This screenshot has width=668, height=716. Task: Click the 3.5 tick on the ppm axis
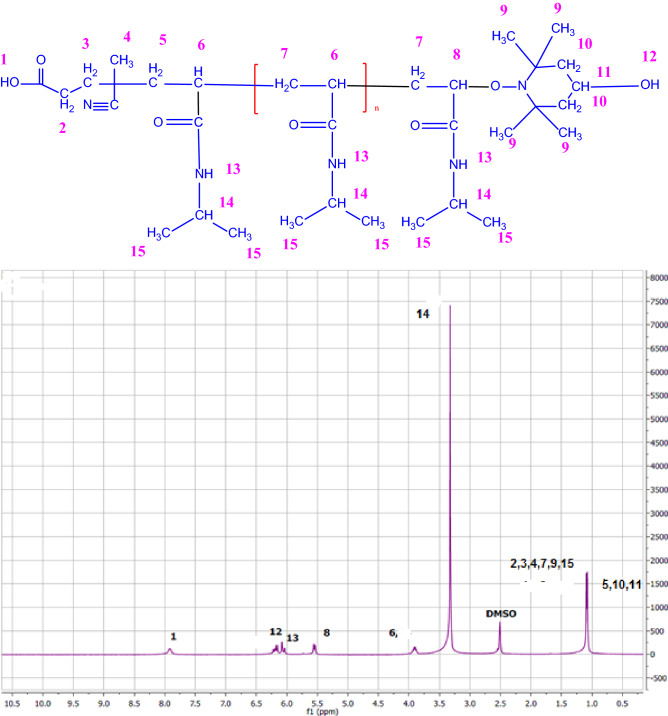tap(439, 704)
